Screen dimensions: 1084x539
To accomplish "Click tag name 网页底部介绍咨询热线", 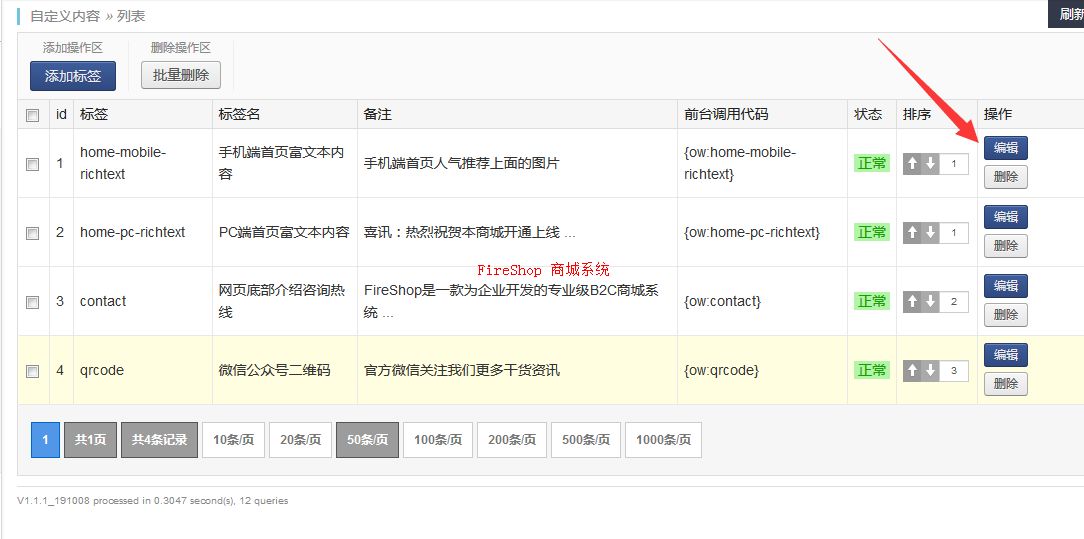I will tap(281, 301).
